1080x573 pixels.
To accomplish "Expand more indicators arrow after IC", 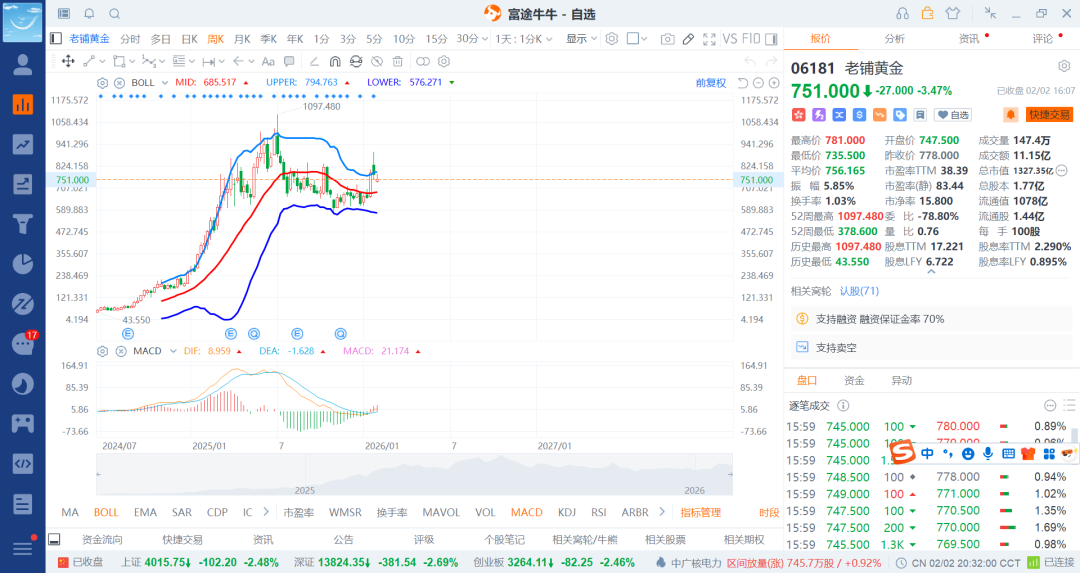I will [x=266, y=512].
